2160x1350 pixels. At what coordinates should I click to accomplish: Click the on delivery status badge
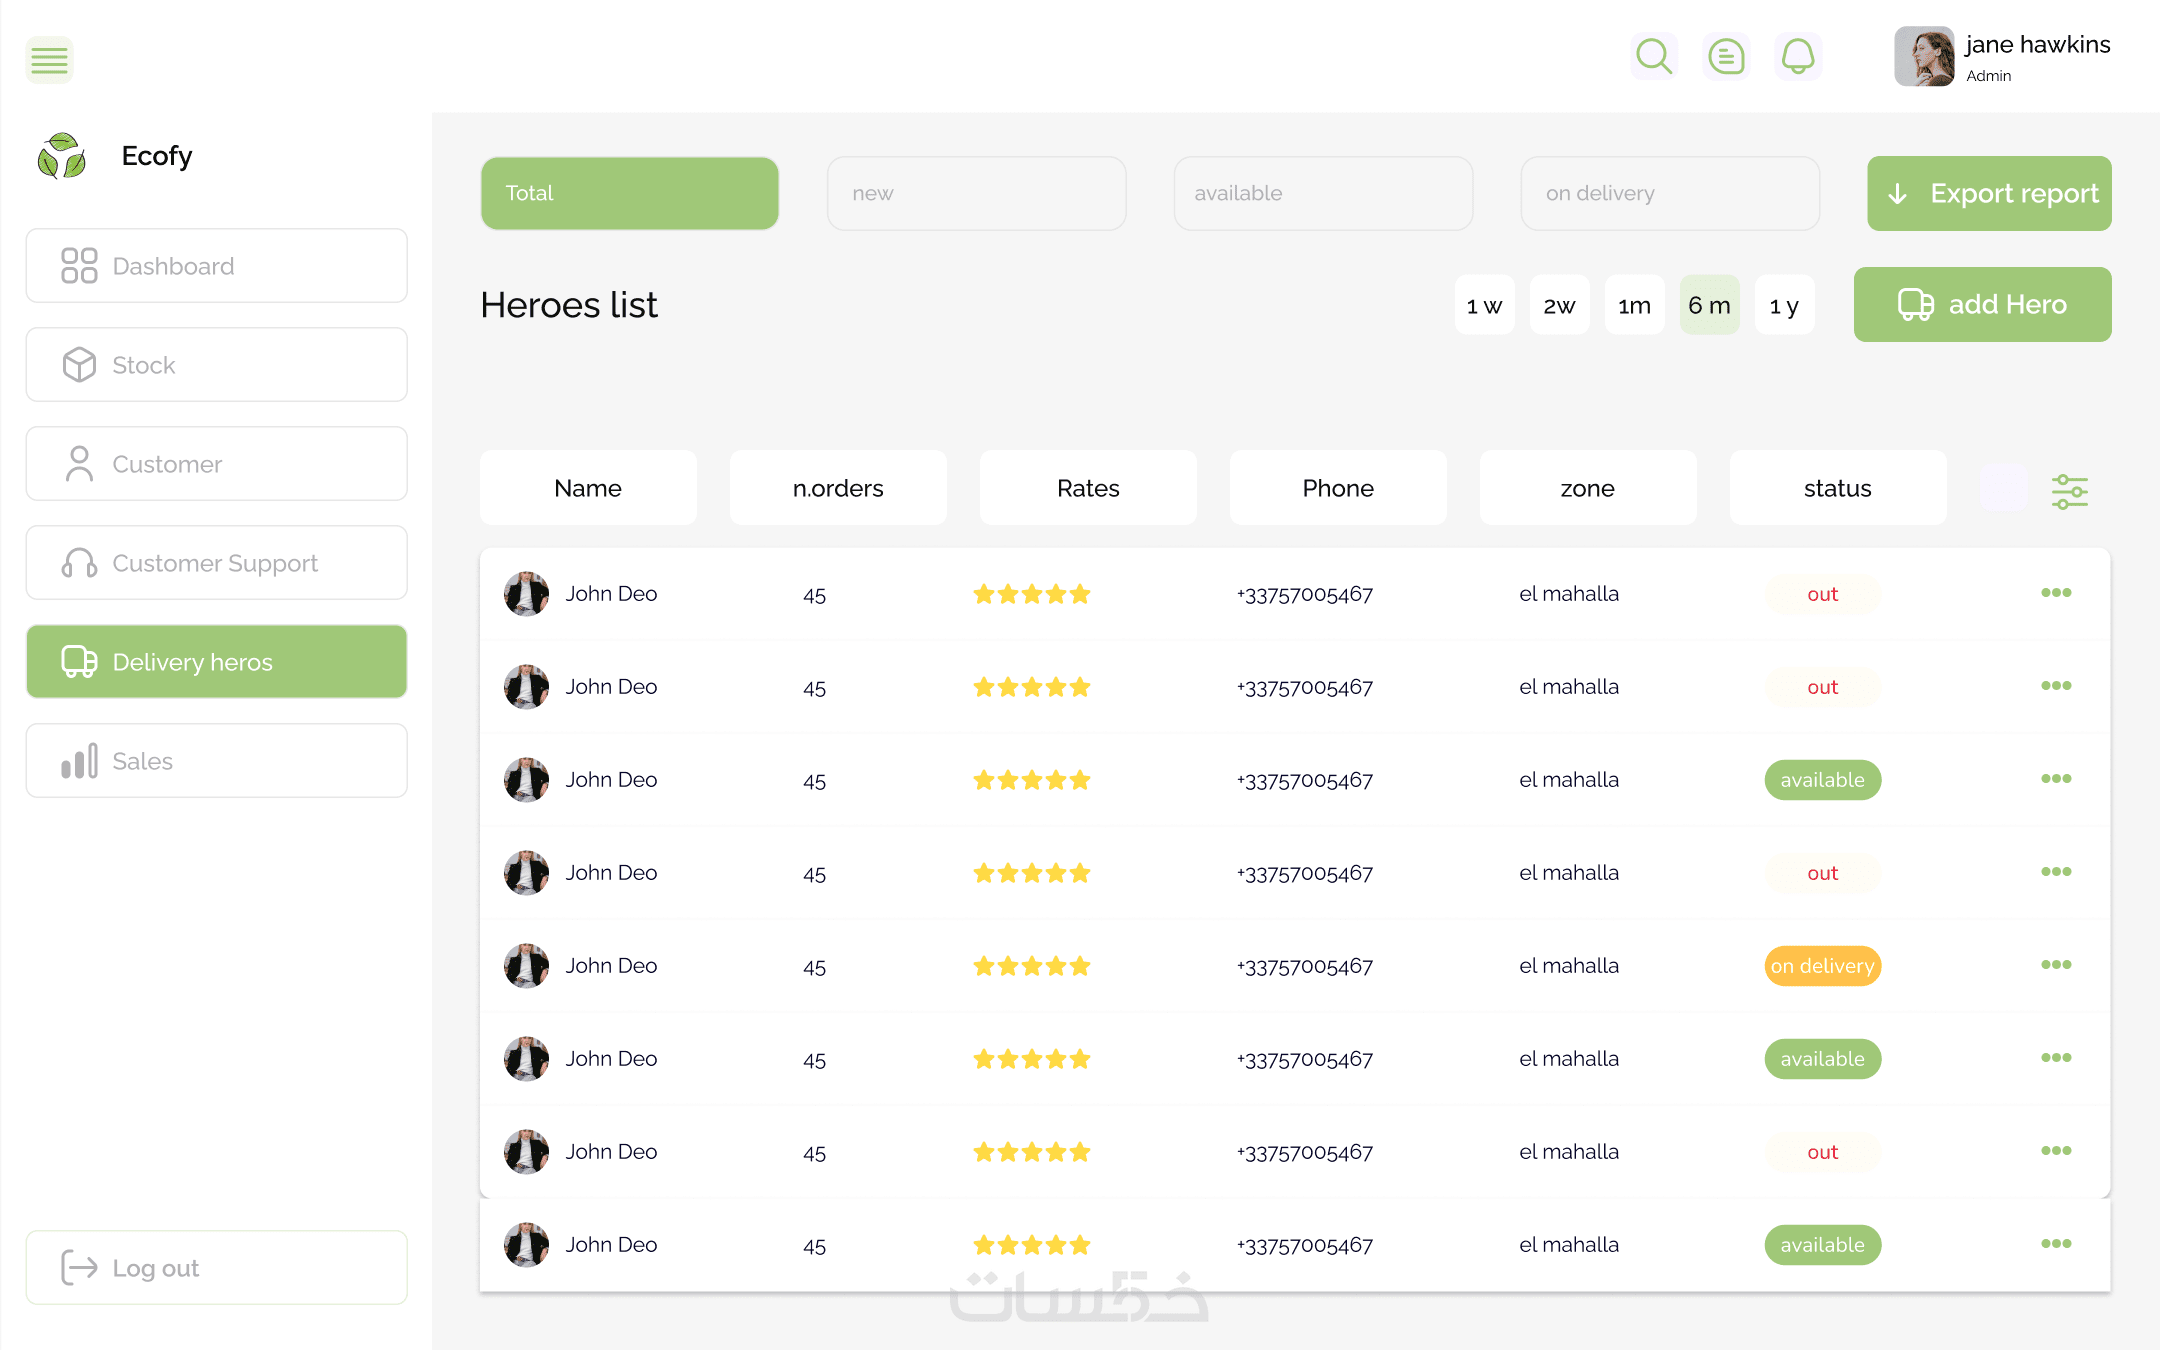pyautogui.click(x=1822, y=966)
